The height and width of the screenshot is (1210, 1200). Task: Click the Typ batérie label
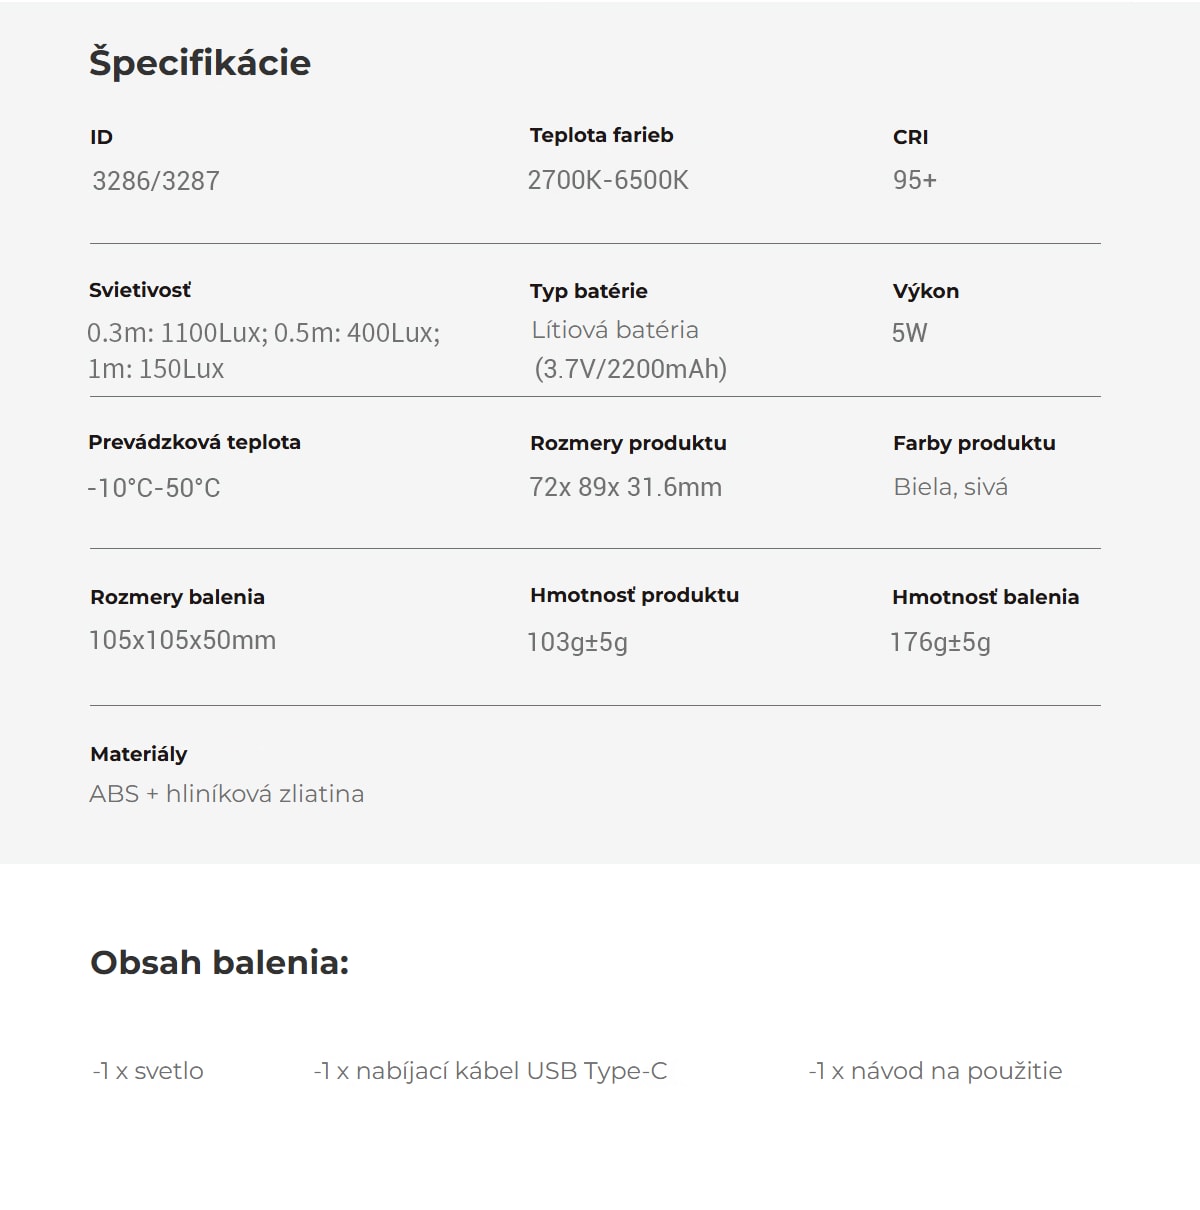click(589, 291)
